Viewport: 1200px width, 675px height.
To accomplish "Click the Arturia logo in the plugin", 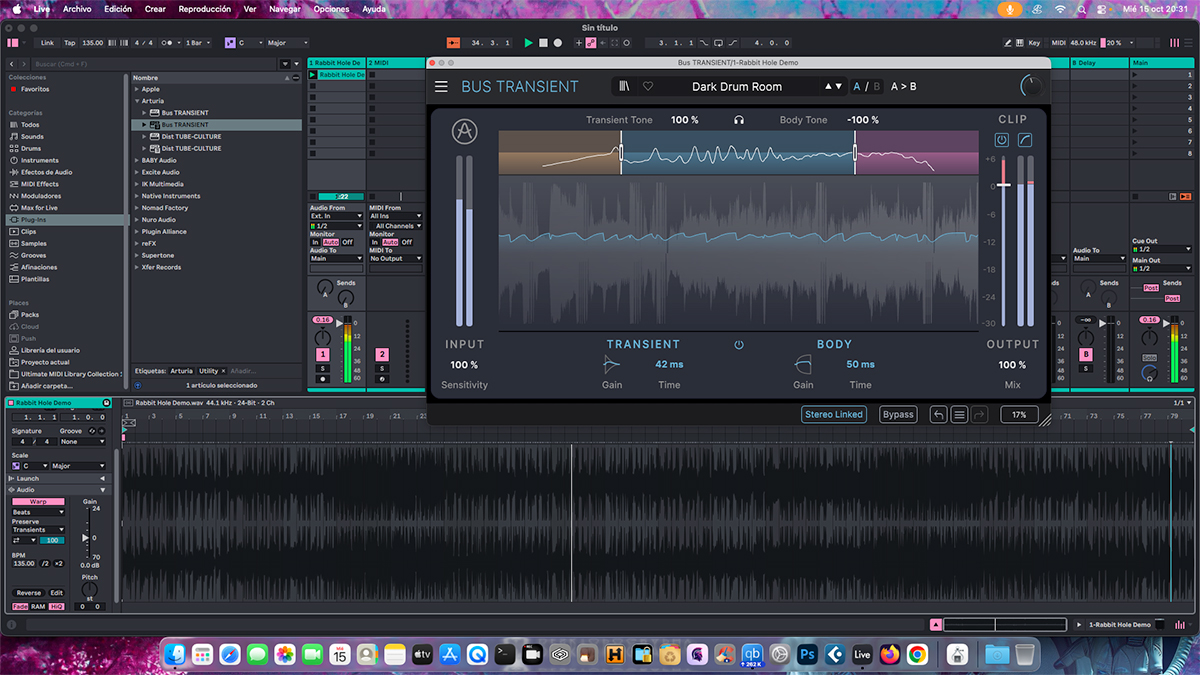I will coord(464,131).
